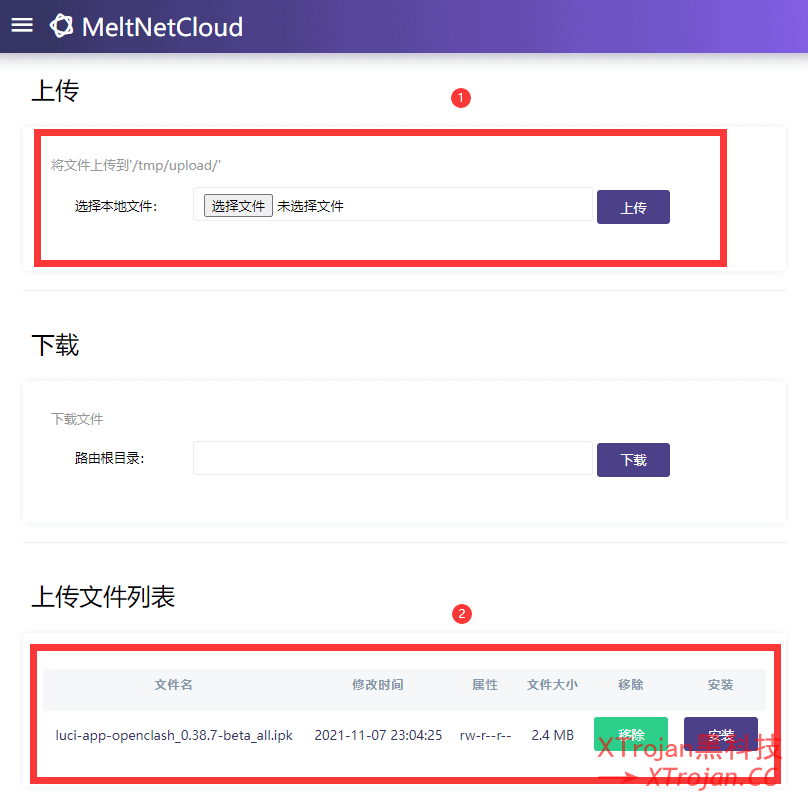Click the 上传文件列表 section heading
Screen dimensions: 808x798
(x=104, y=597)
